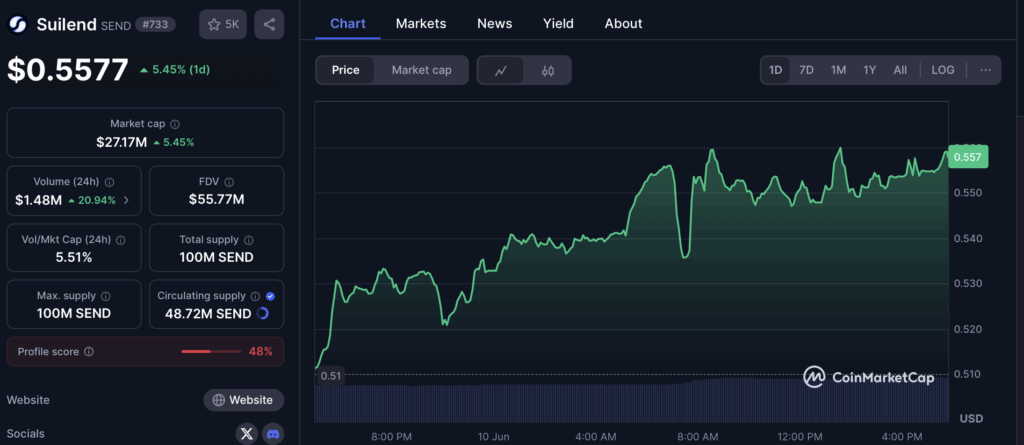Switch to the Yield tab
The height and width of the screenshot is (445, 1024).
coord(558,24)
